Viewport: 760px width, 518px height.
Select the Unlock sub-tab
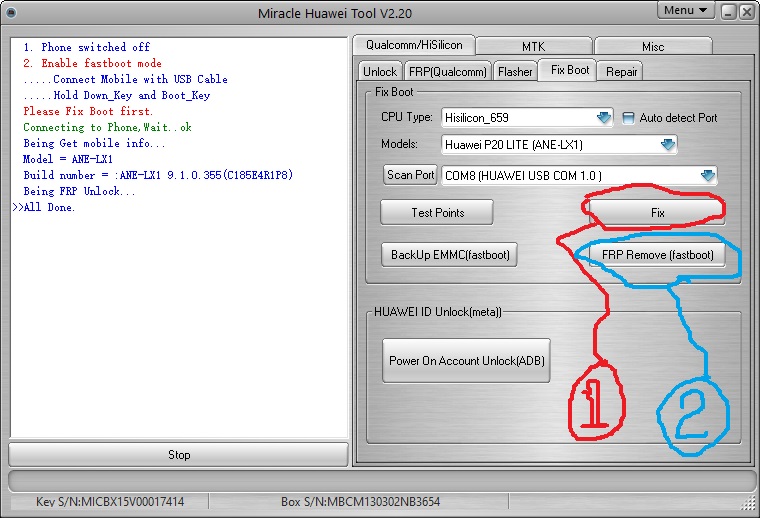tap(380, 72)
